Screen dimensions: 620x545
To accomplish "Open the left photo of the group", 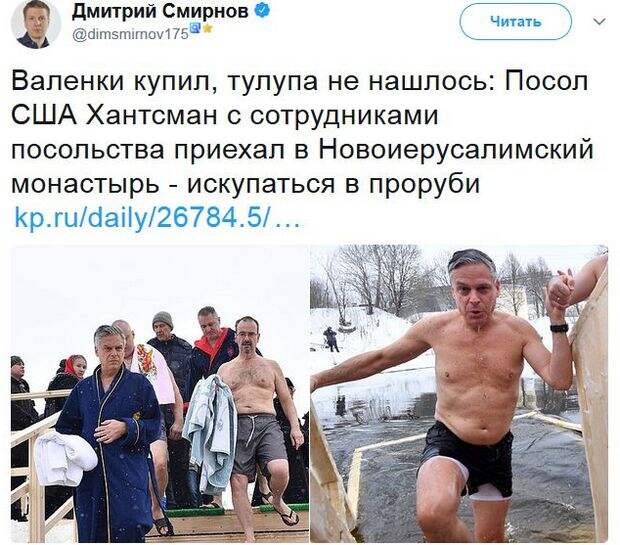I will coord(160,394).
